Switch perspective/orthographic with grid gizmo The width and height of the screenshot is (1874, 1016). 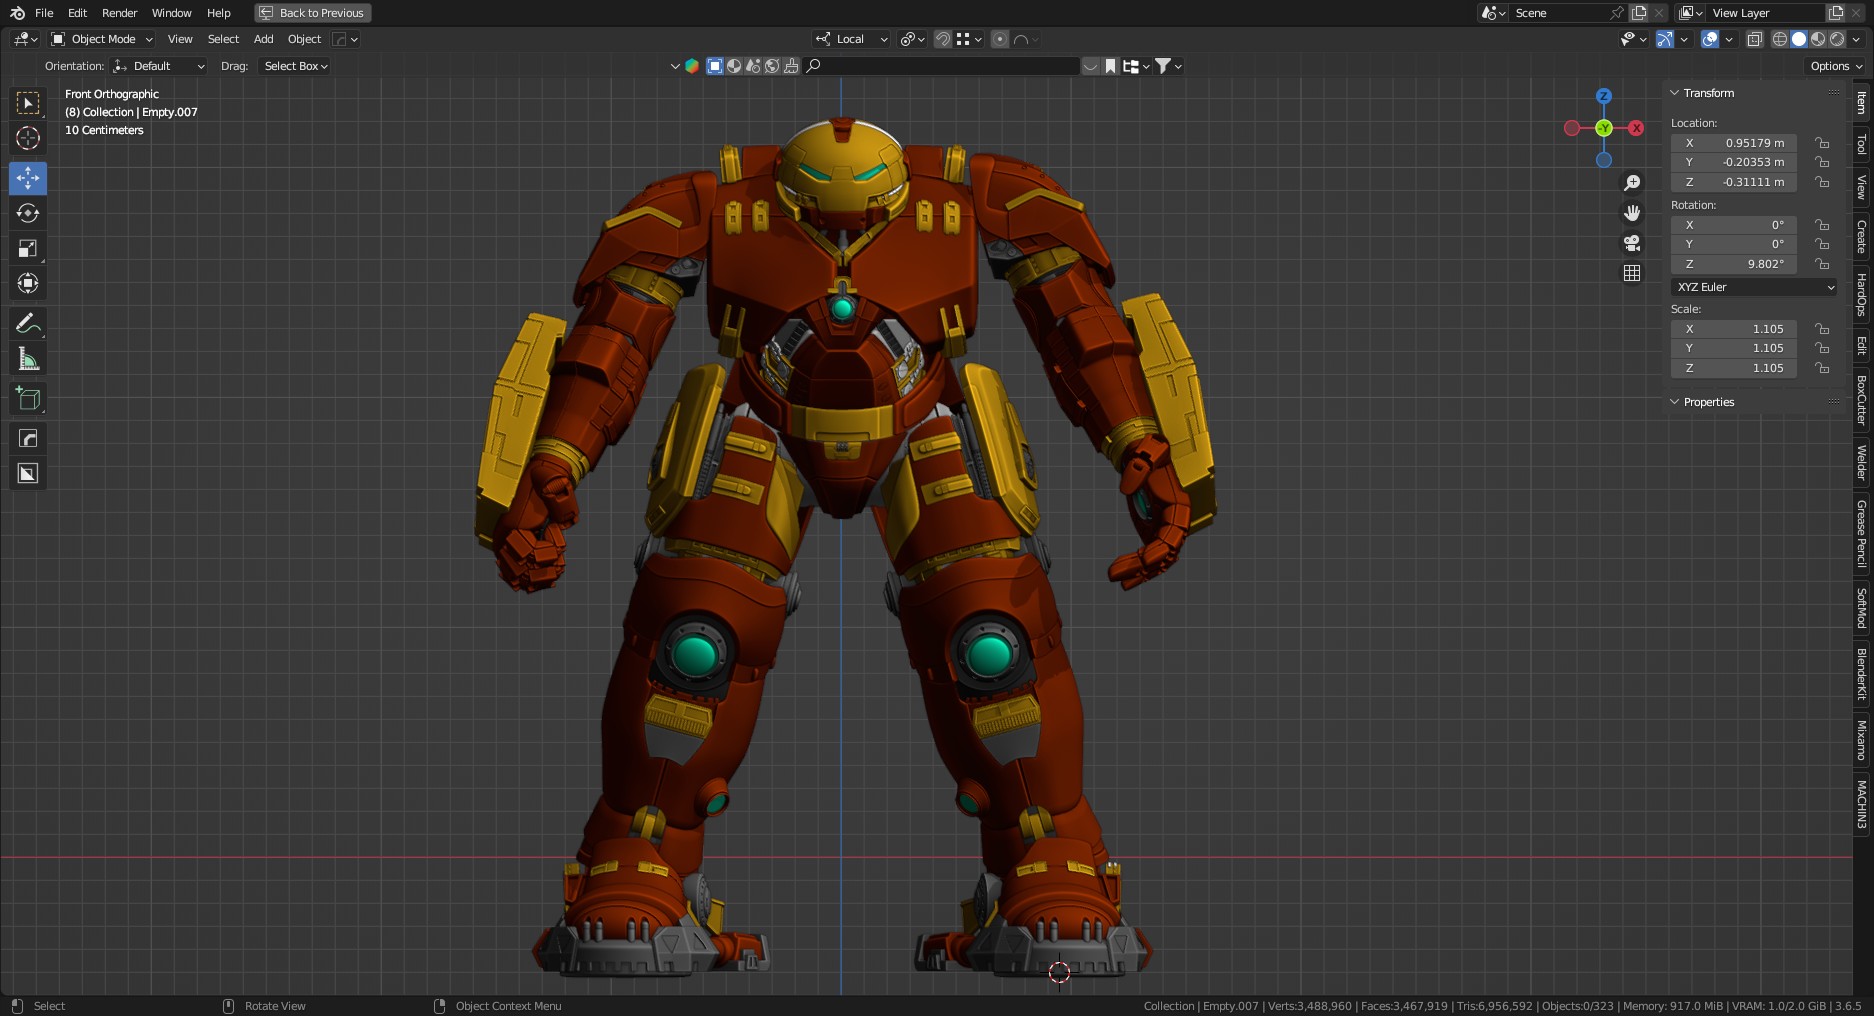1632,273
